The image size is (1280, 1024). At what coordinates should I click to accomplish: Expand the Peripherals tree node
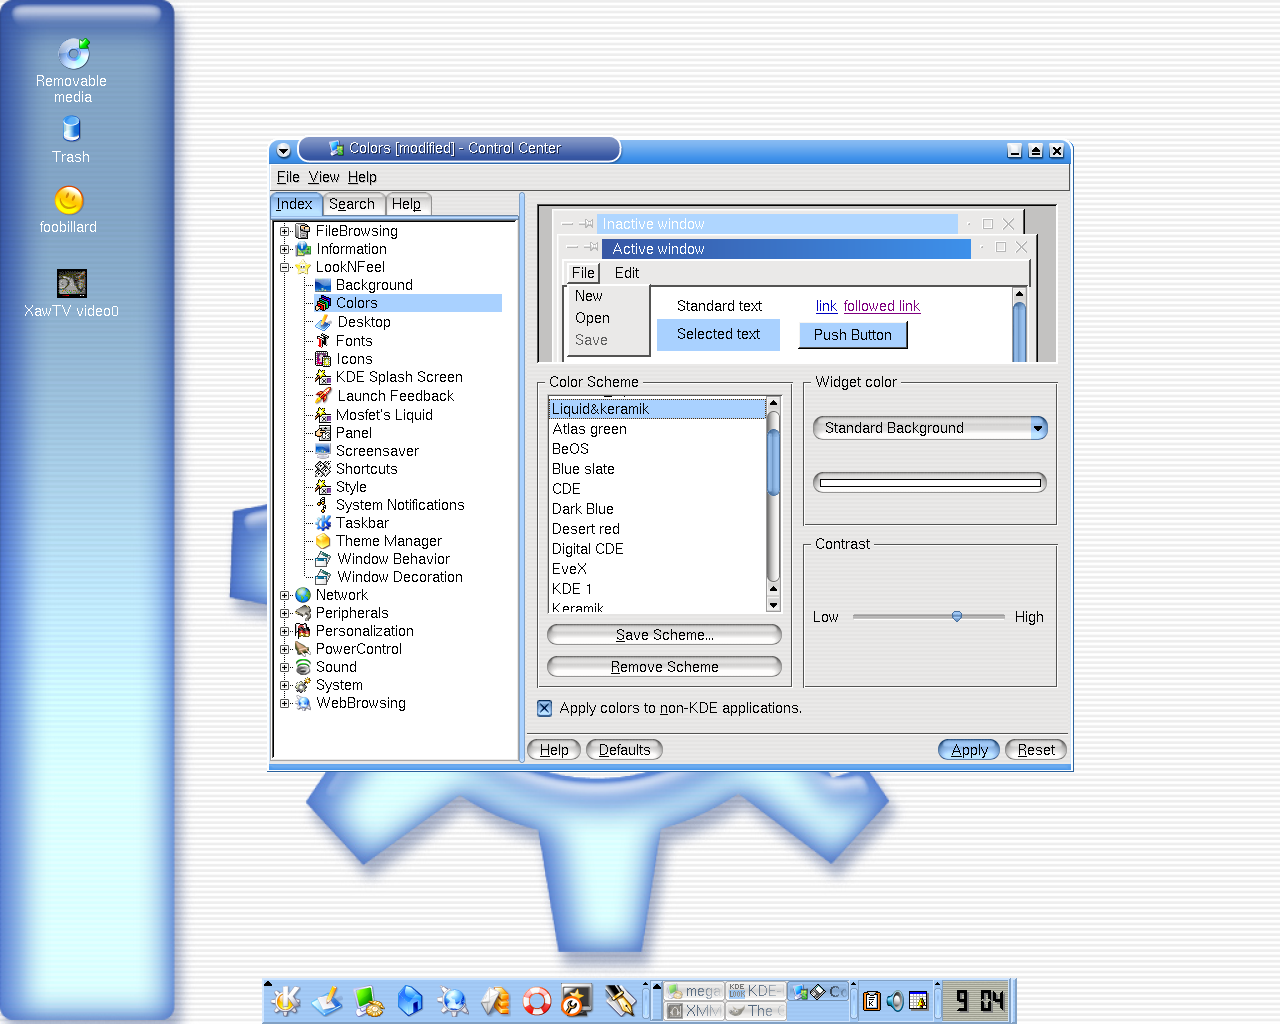(x=284, y=613)
